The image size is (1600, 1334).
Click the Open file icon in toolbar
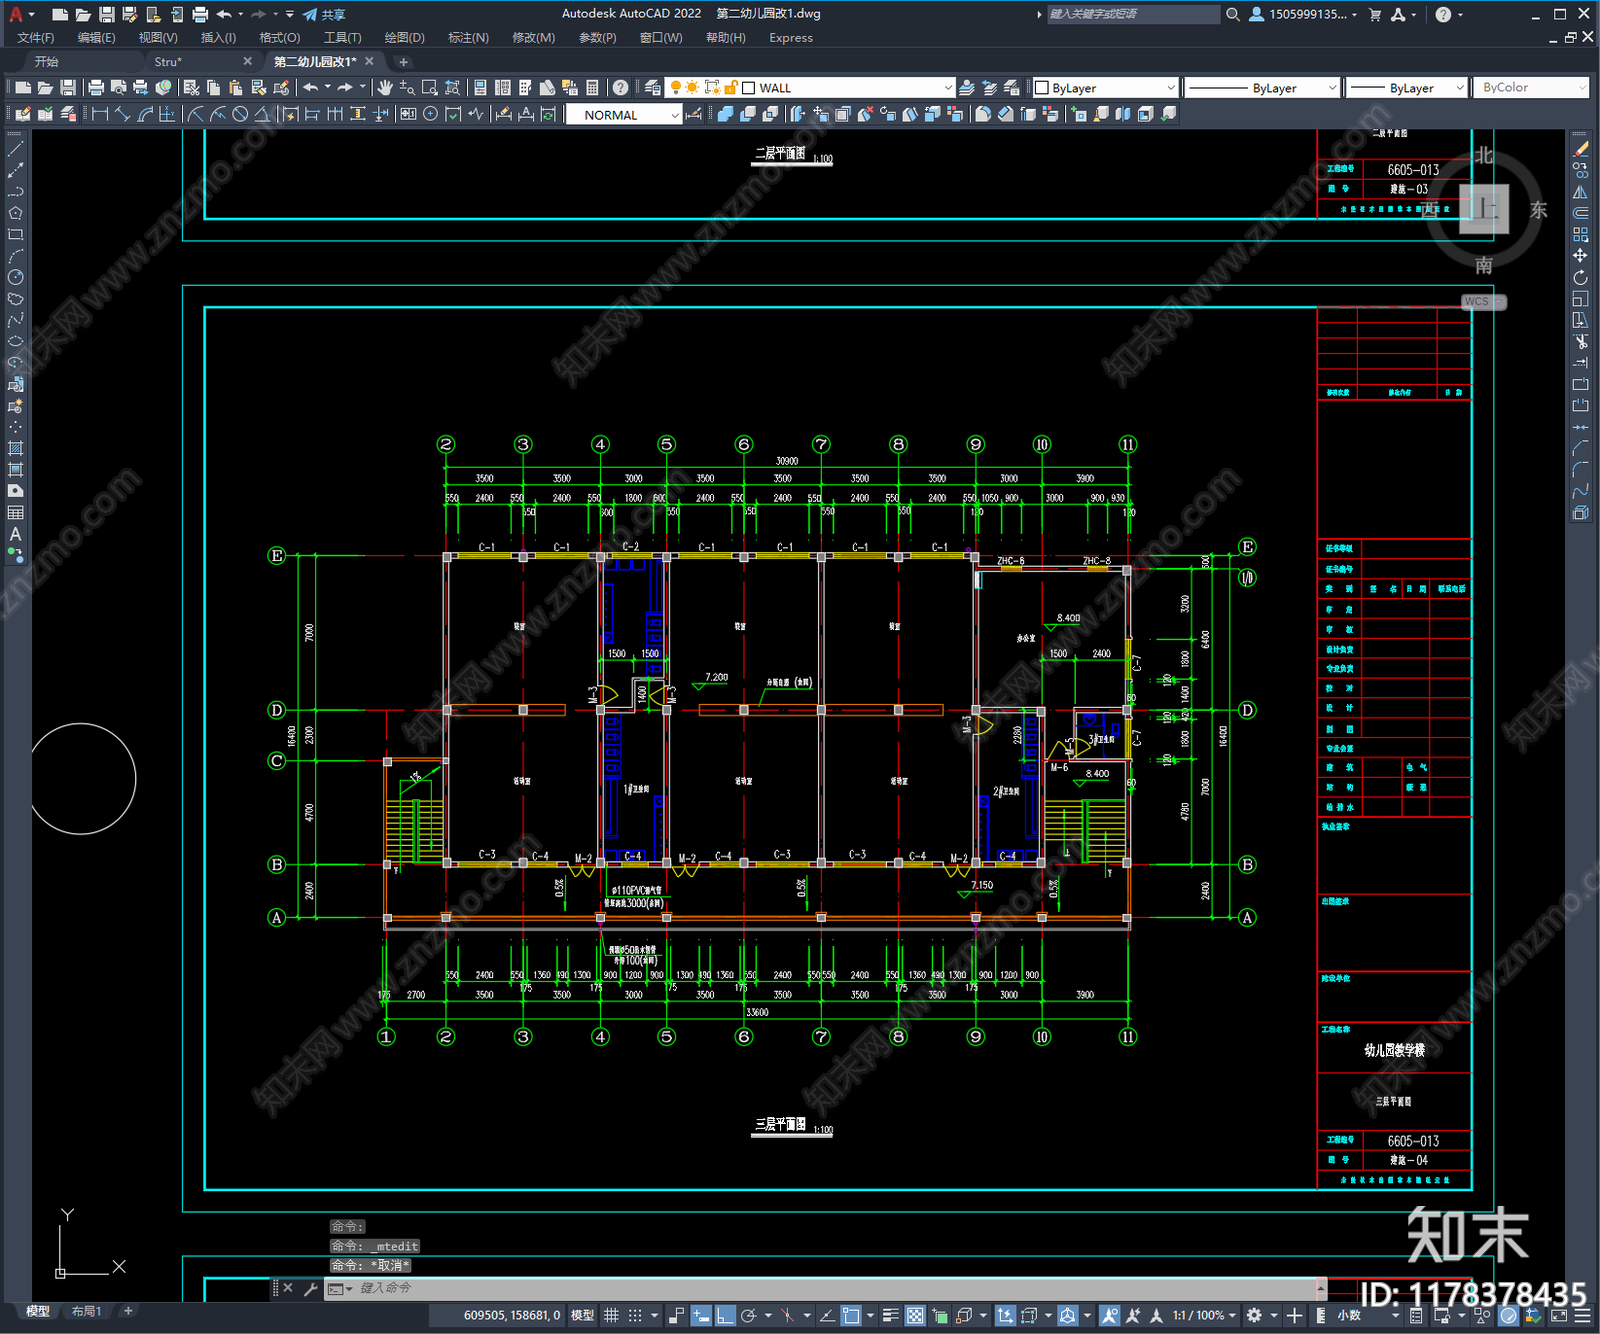pos(45,88)
